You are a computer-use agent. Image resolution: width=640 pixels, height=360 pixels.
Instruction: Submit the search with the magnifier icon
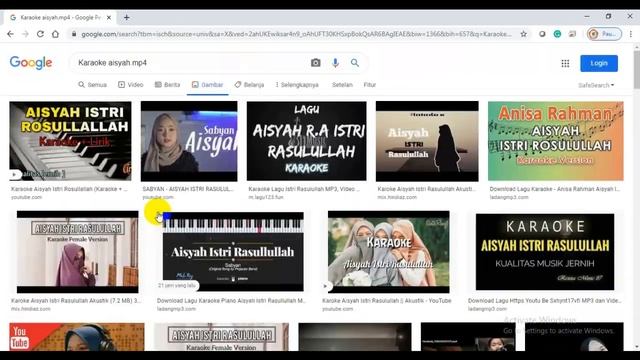coord(355,63)
